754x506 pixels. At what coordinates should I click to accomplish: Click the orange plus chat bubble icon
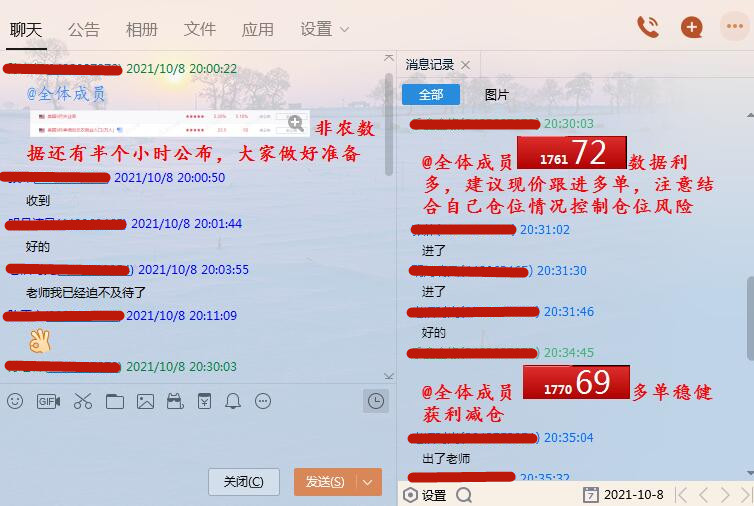[x=691, y=27]
